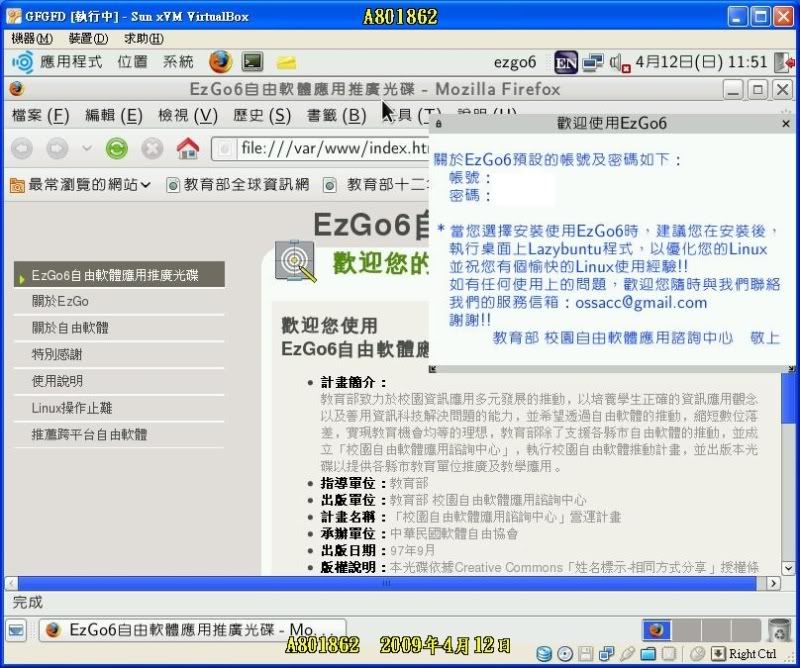Click the 完成 status bar text

click(28, 603)
